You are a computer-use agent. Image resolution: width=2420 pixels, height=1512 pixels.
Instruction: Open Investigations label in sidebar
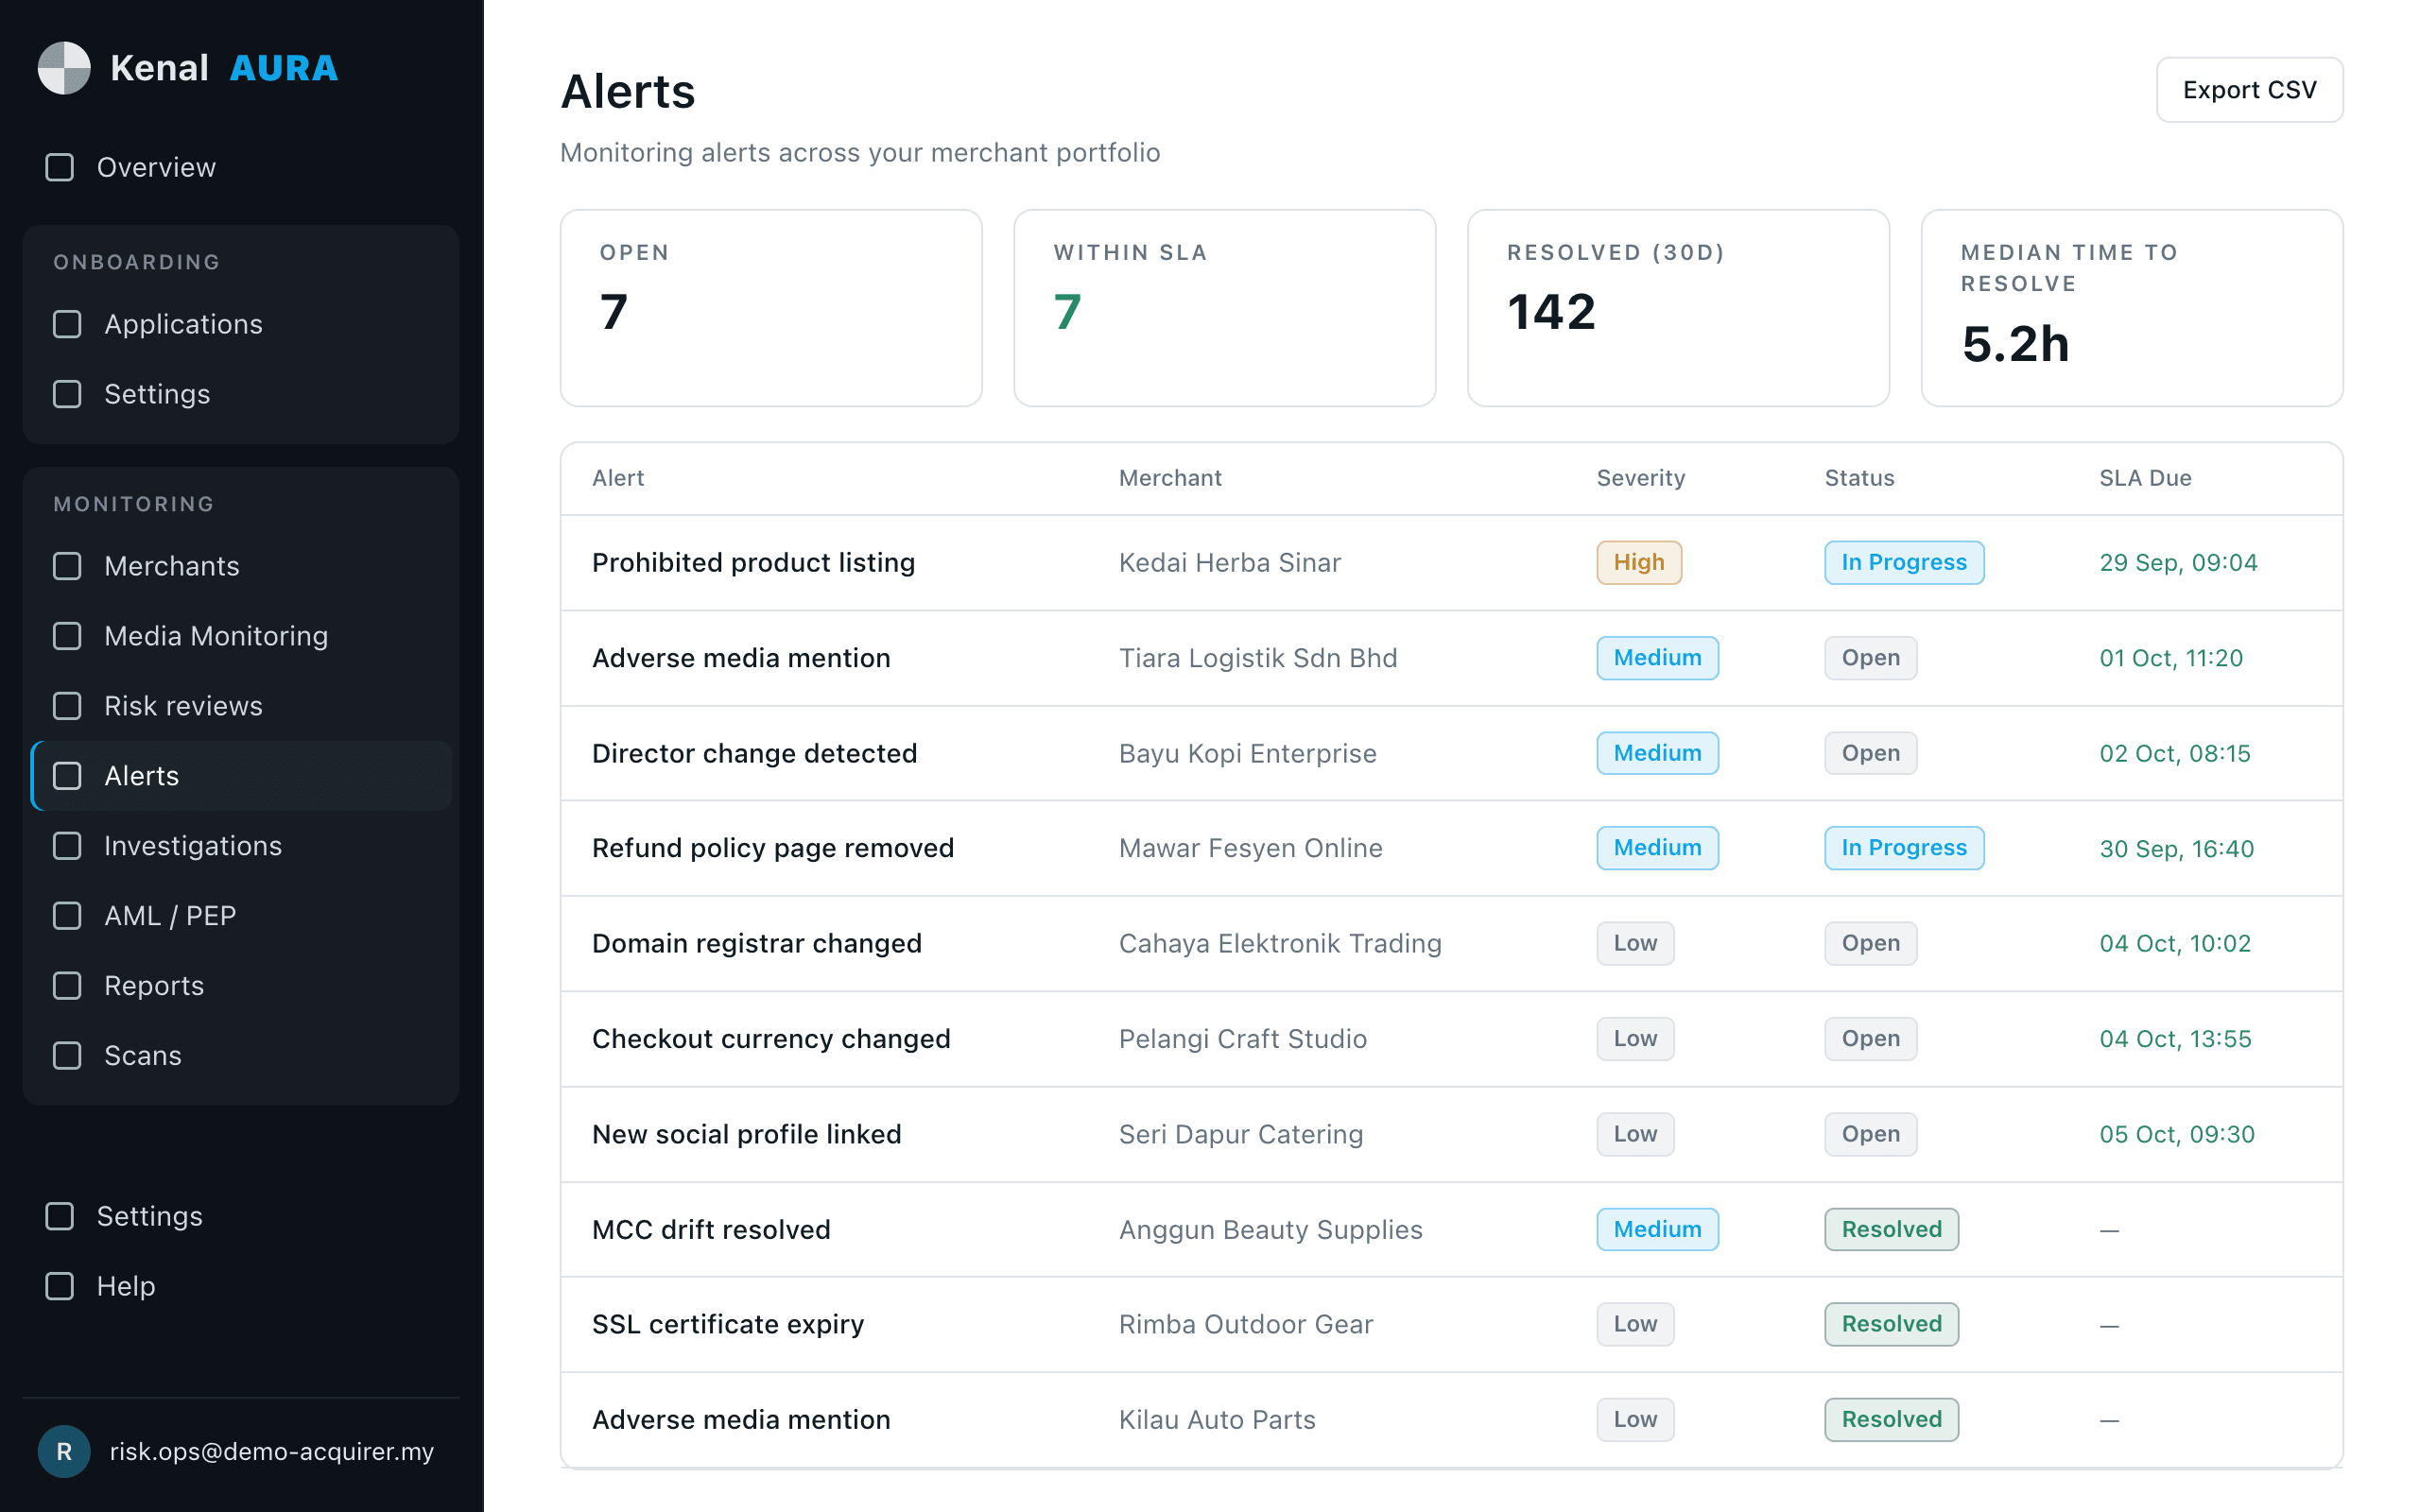click(193, 846)
